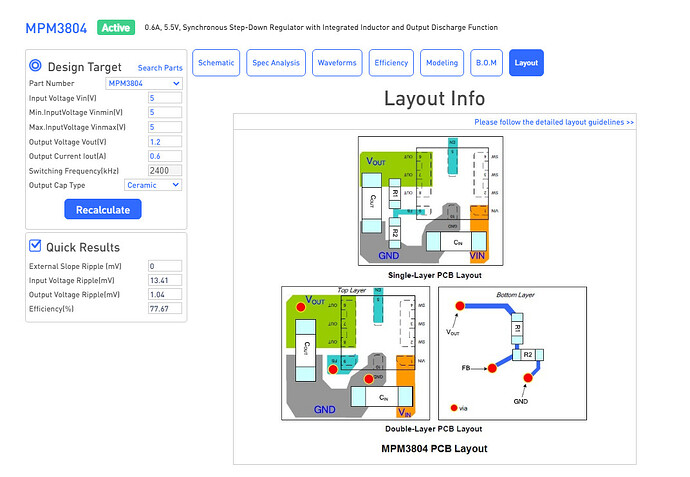Image resolution: width=690 pixels, height=477 pixels.
Task: Click the Double-Layer PCB Layout caption
Action: click(x=434, y=429)
